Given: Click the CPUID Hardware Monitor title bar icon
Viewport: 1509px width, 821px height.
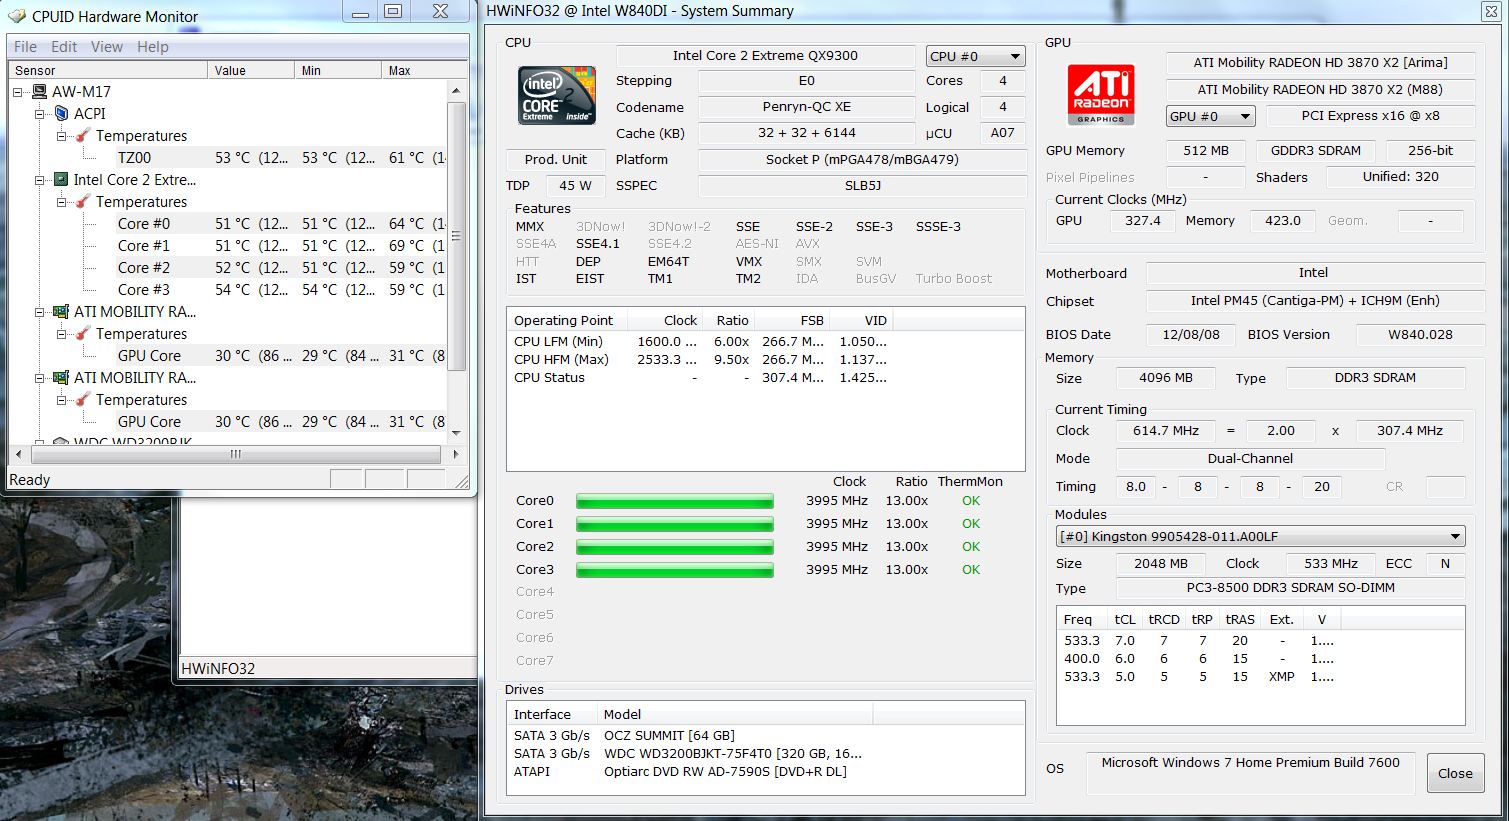Looking at the screenshot, I should tap(17, 16).
